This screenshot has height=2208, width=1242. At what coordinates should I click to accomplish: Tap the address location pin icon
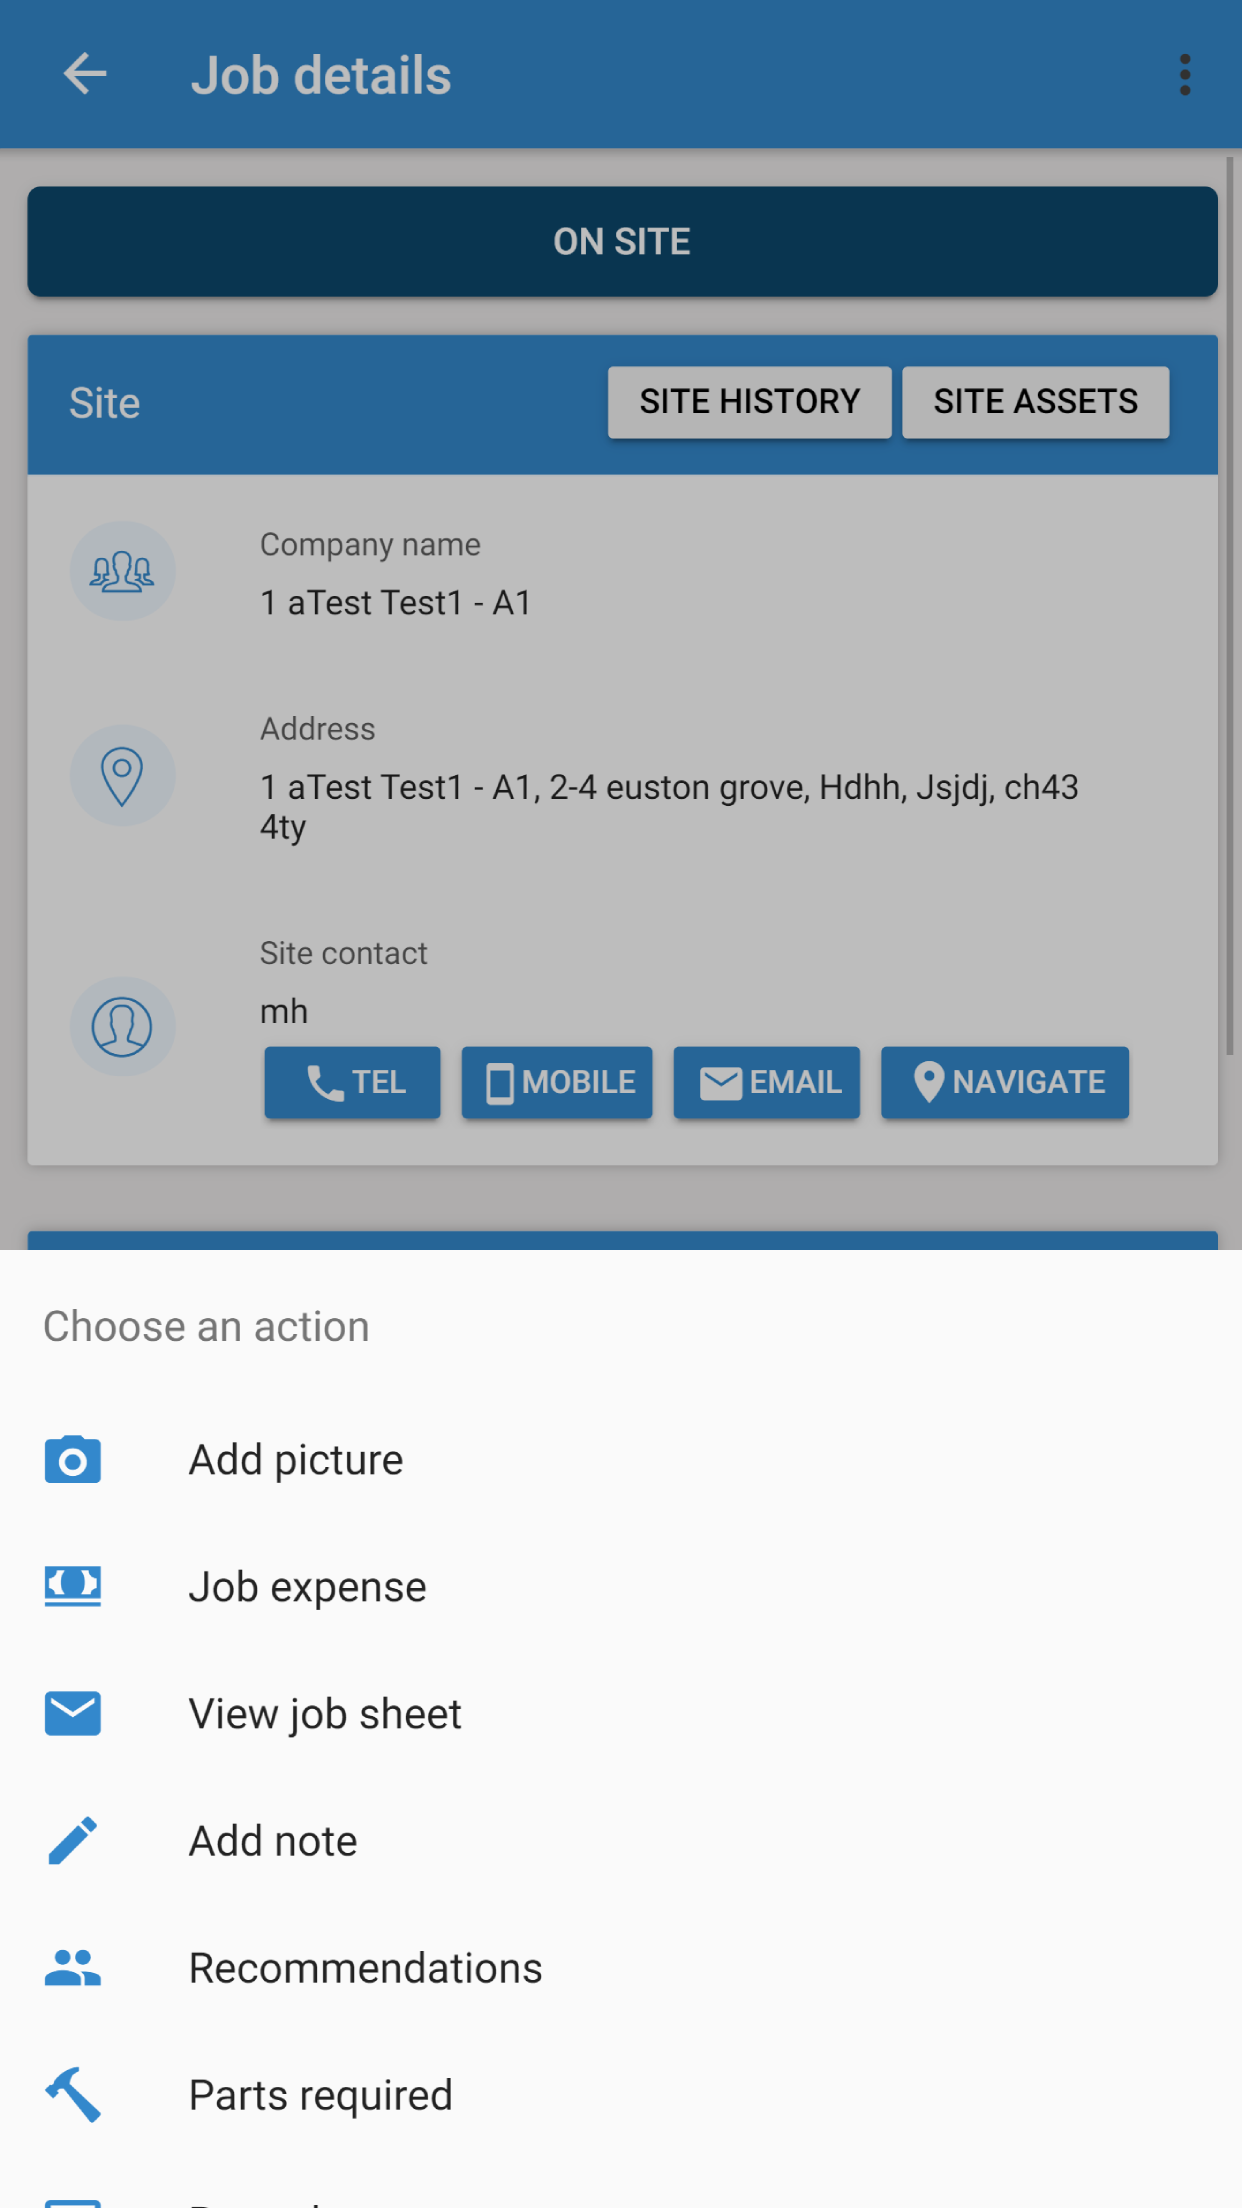(x=122, y=775)
